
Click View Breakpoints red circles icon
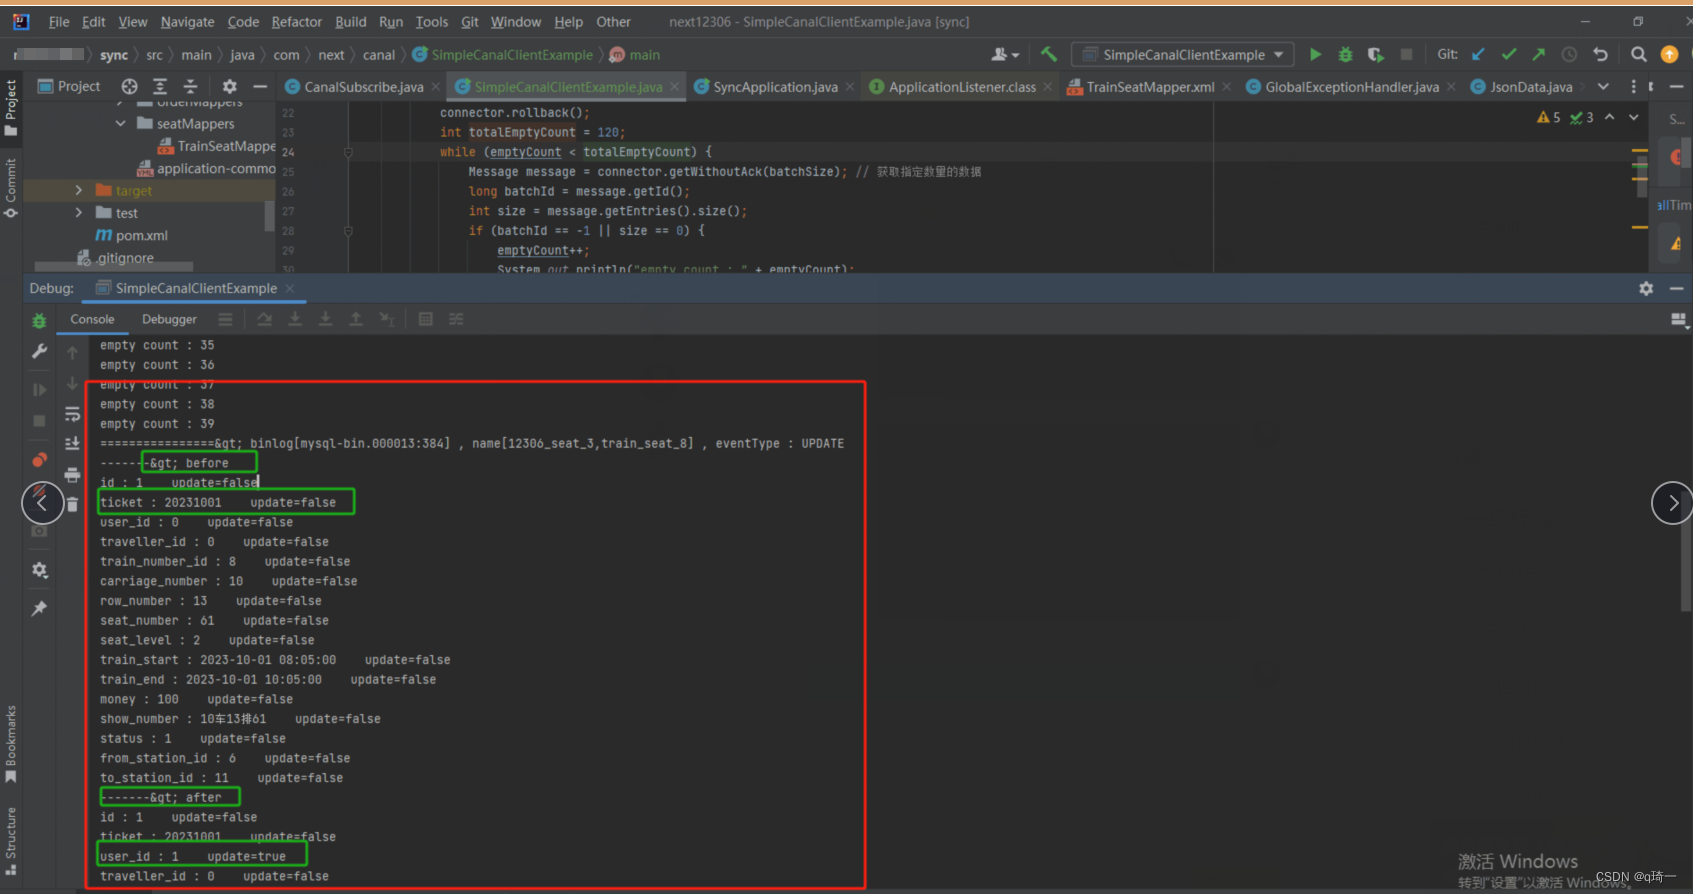tap(39, 460)
